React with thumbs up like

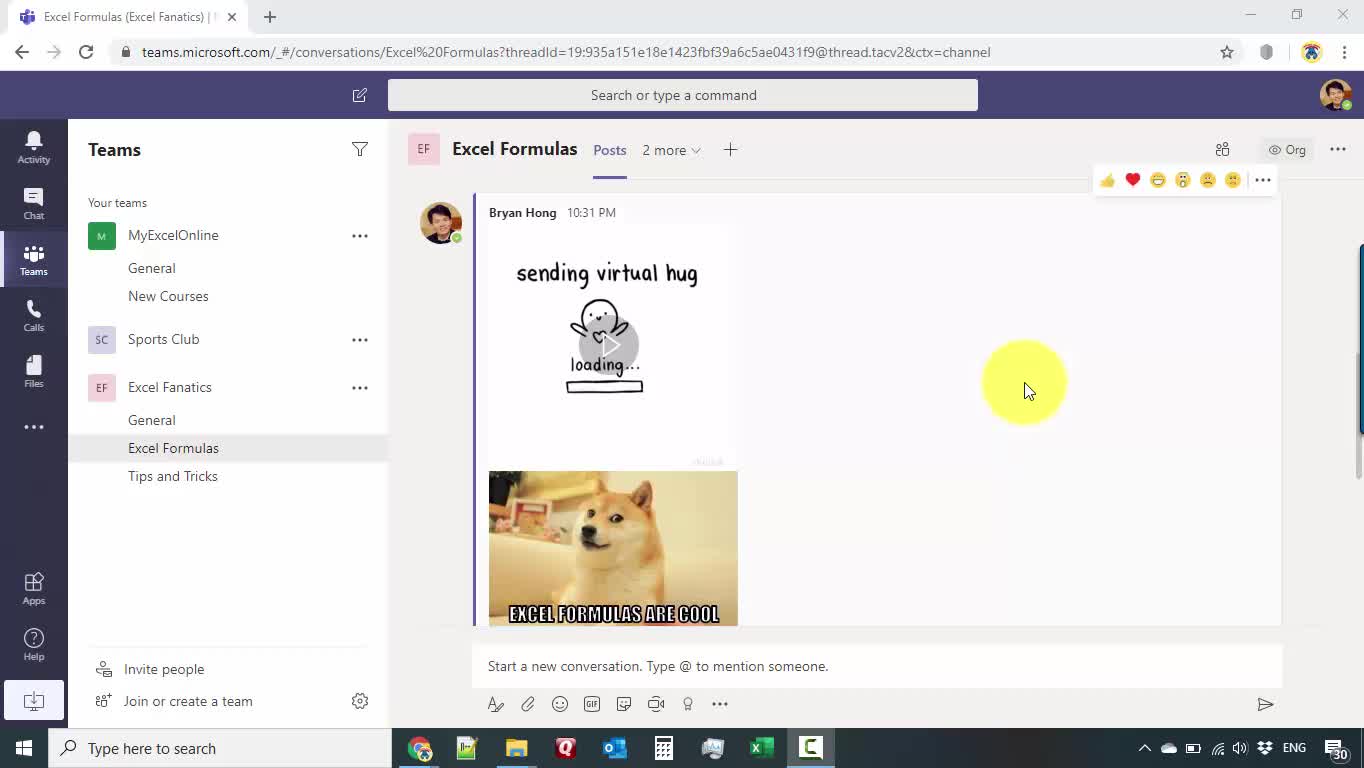pos(1107,180)
